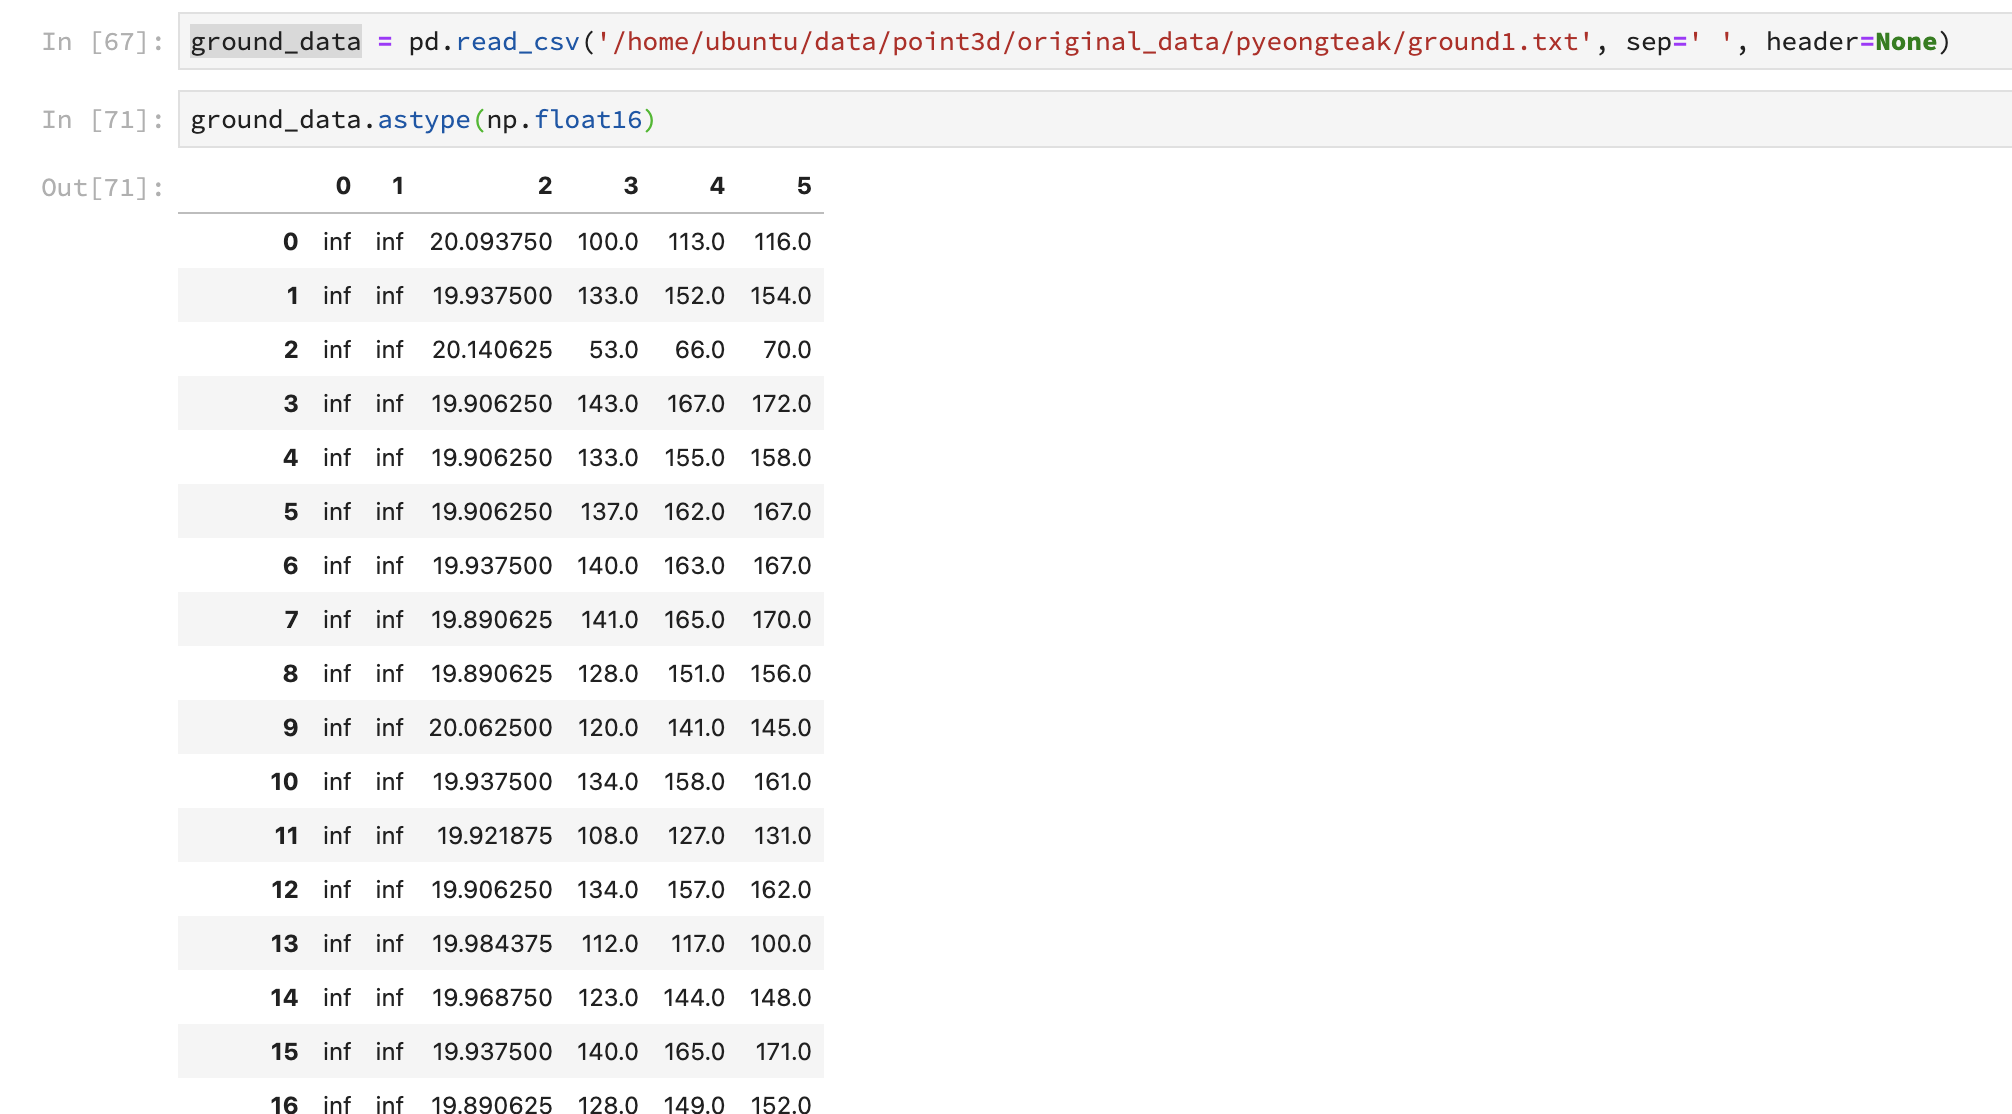Screen dimensions: 2012x1114
Task: Click row index 9 in output table
Action: (x=290, y=728)
